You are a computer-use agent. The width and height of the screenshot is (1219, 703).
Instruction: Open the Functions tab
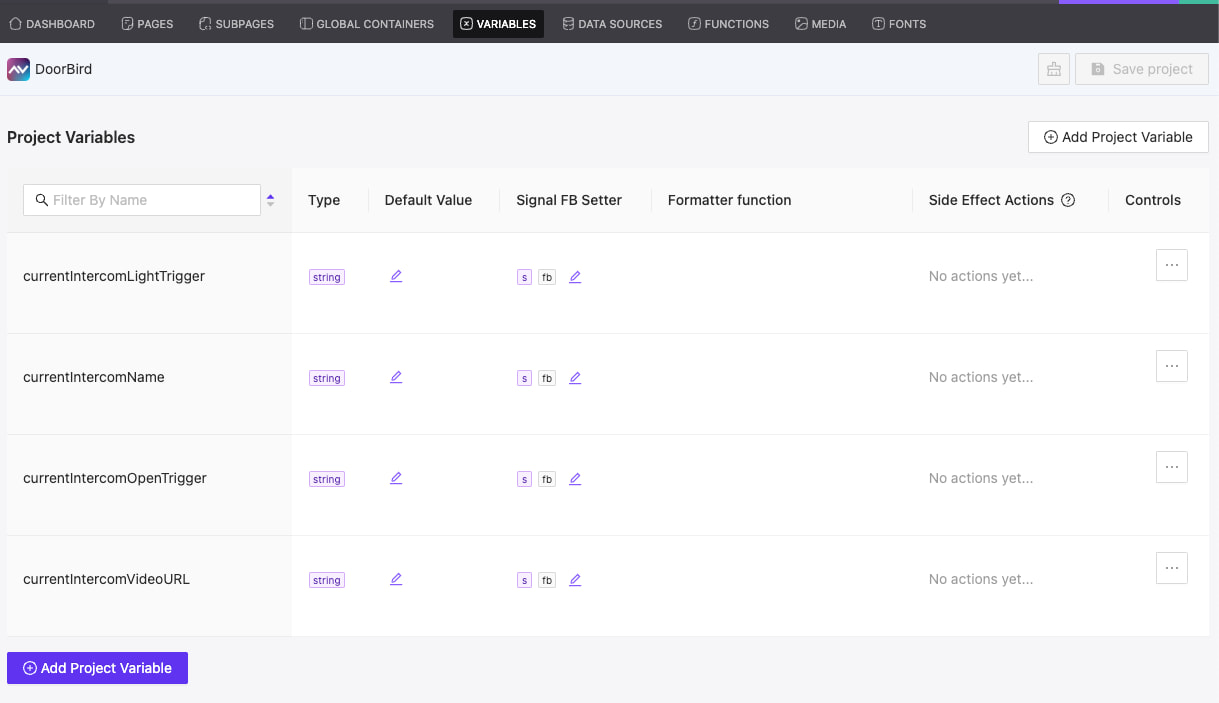click(x=728, y=23)
